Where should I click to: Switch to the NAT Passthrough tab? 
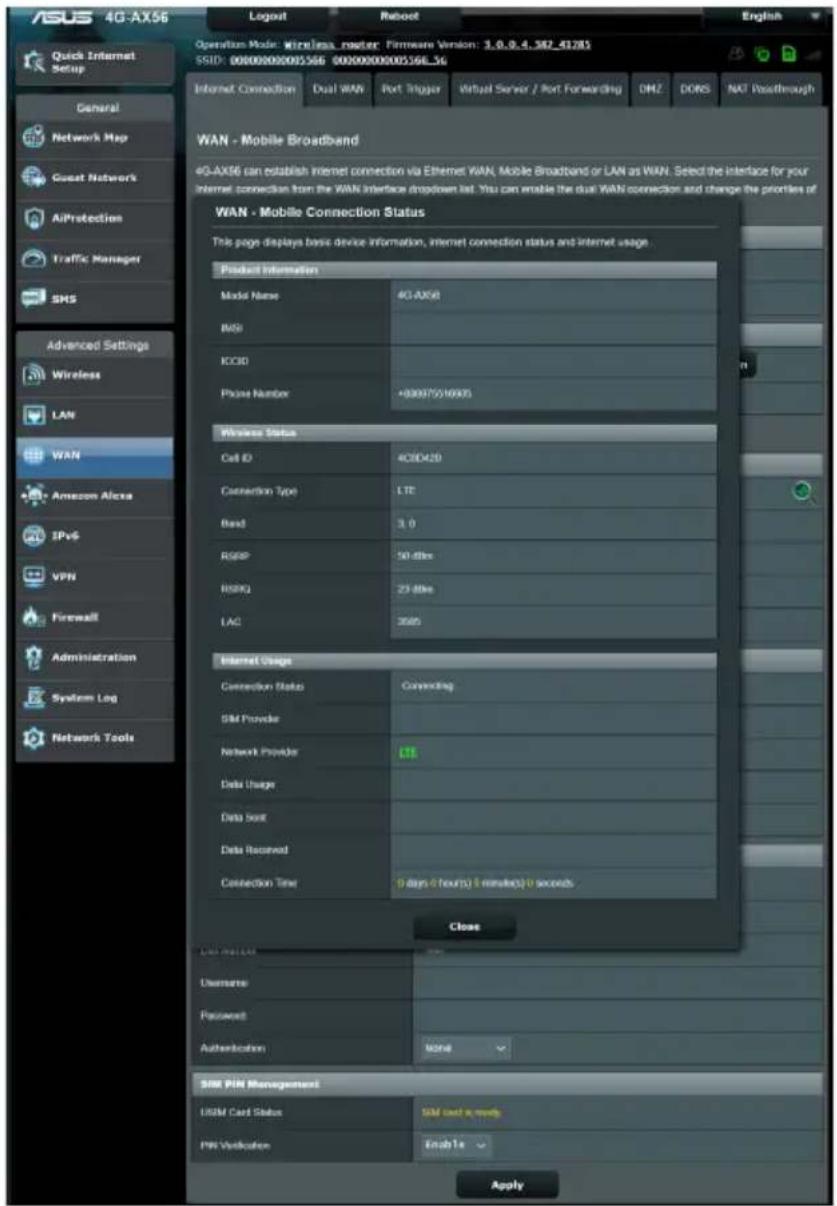coord(770,89)
